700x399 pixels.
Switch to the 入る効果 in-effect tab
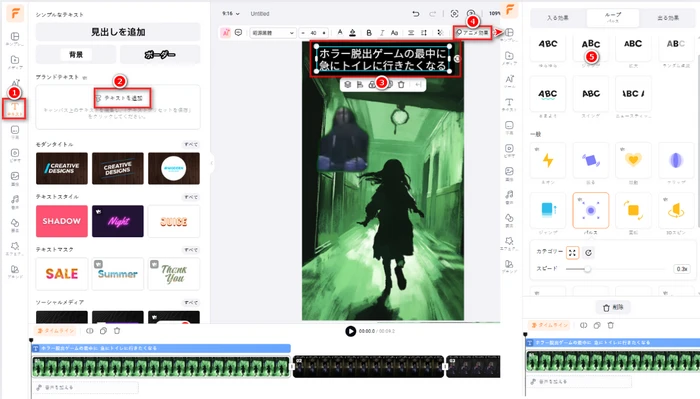[x=558, y=18]
